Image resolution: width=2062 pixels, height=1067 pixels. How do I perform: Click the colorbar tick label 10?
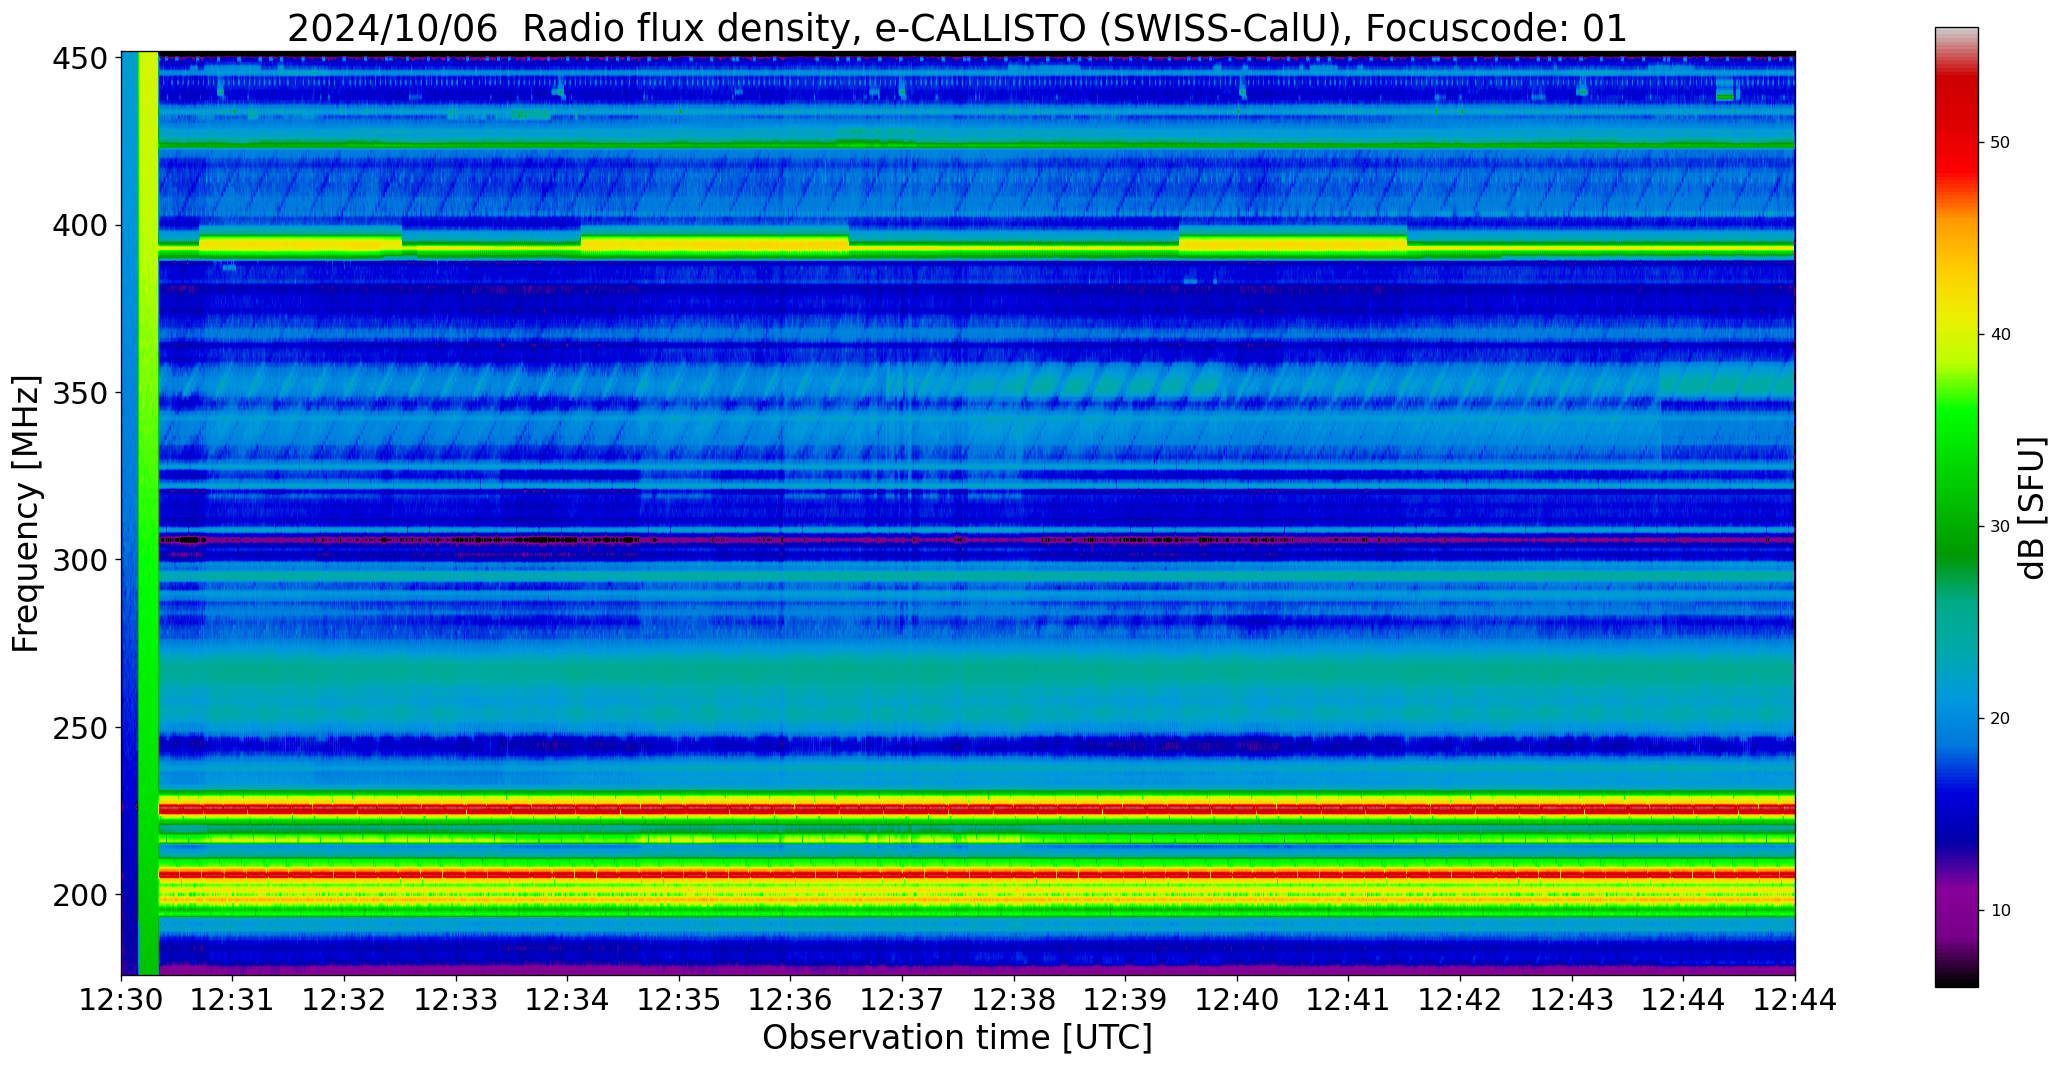pos(2000,911)
